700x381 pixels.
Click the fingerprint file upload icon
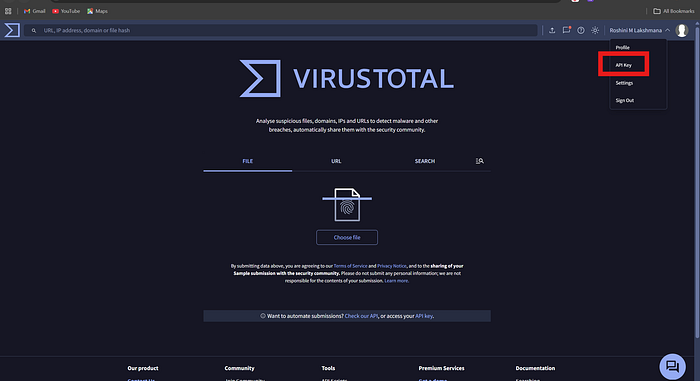[x=347, y=205]
